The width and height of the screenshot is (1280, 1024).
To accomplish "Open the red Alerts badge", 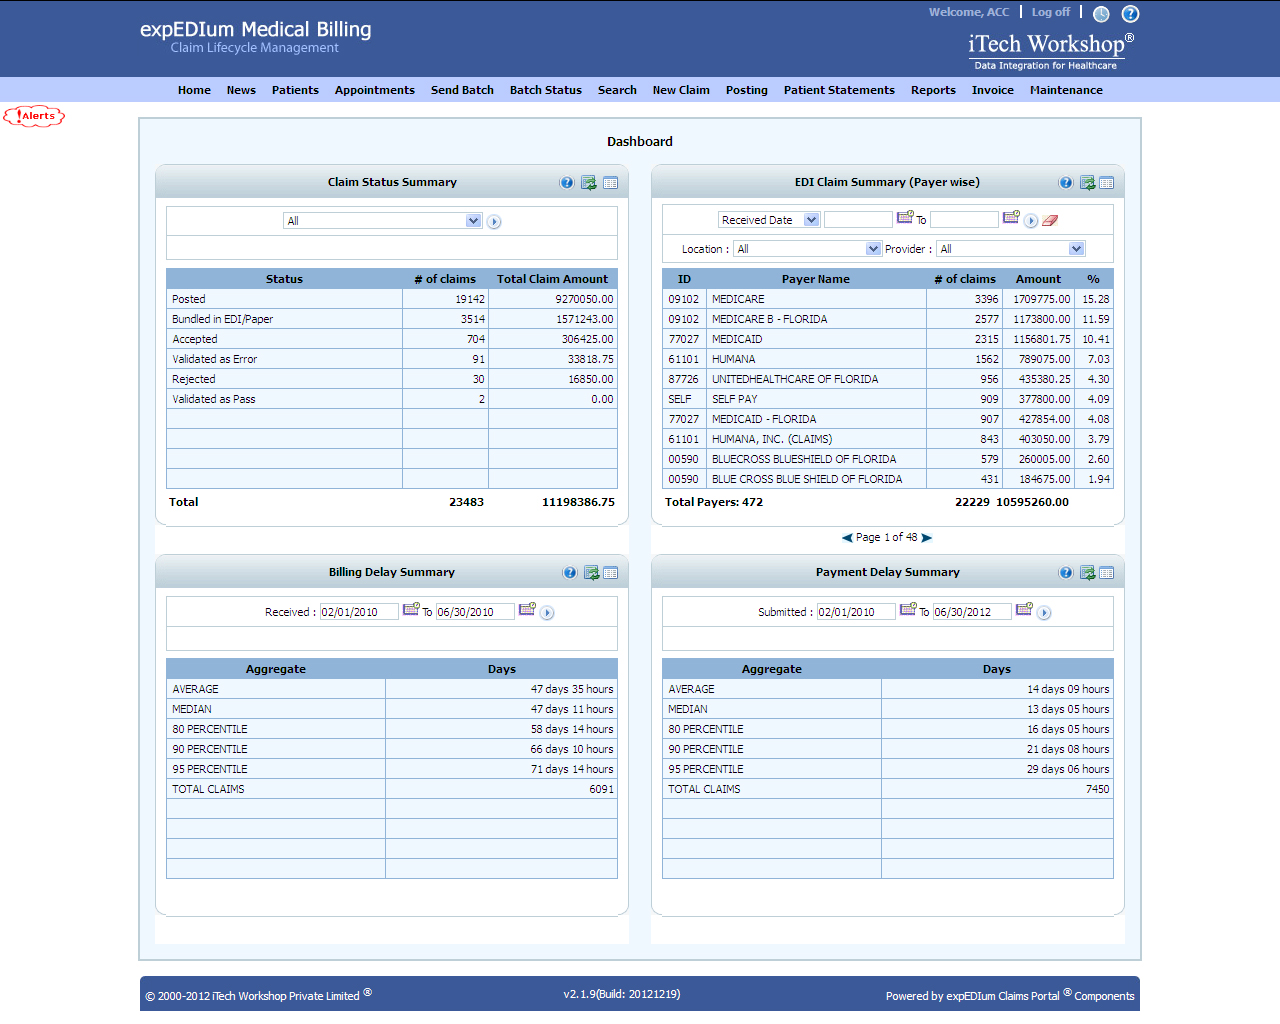I will point(34,116).
